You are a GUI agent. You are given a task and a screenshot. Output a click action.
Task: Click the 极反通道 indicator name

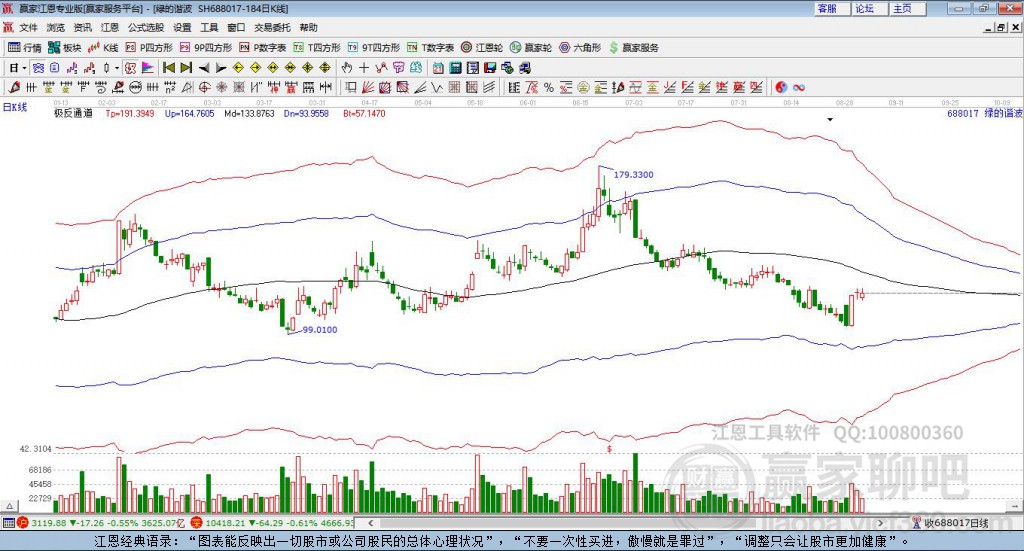pos(73,113)
